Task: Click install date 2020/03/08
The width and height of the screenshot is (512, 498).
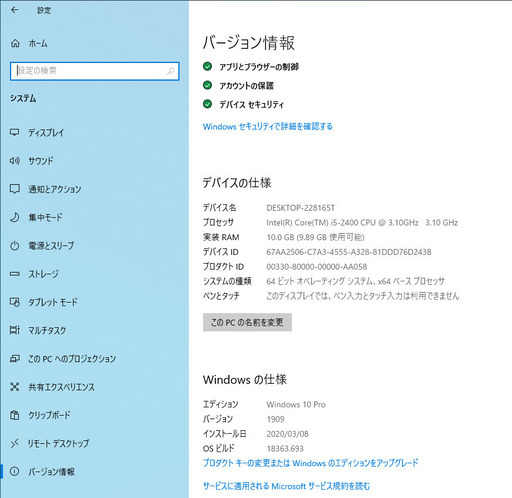Action: pyautogui.click(x=287, y=434)
